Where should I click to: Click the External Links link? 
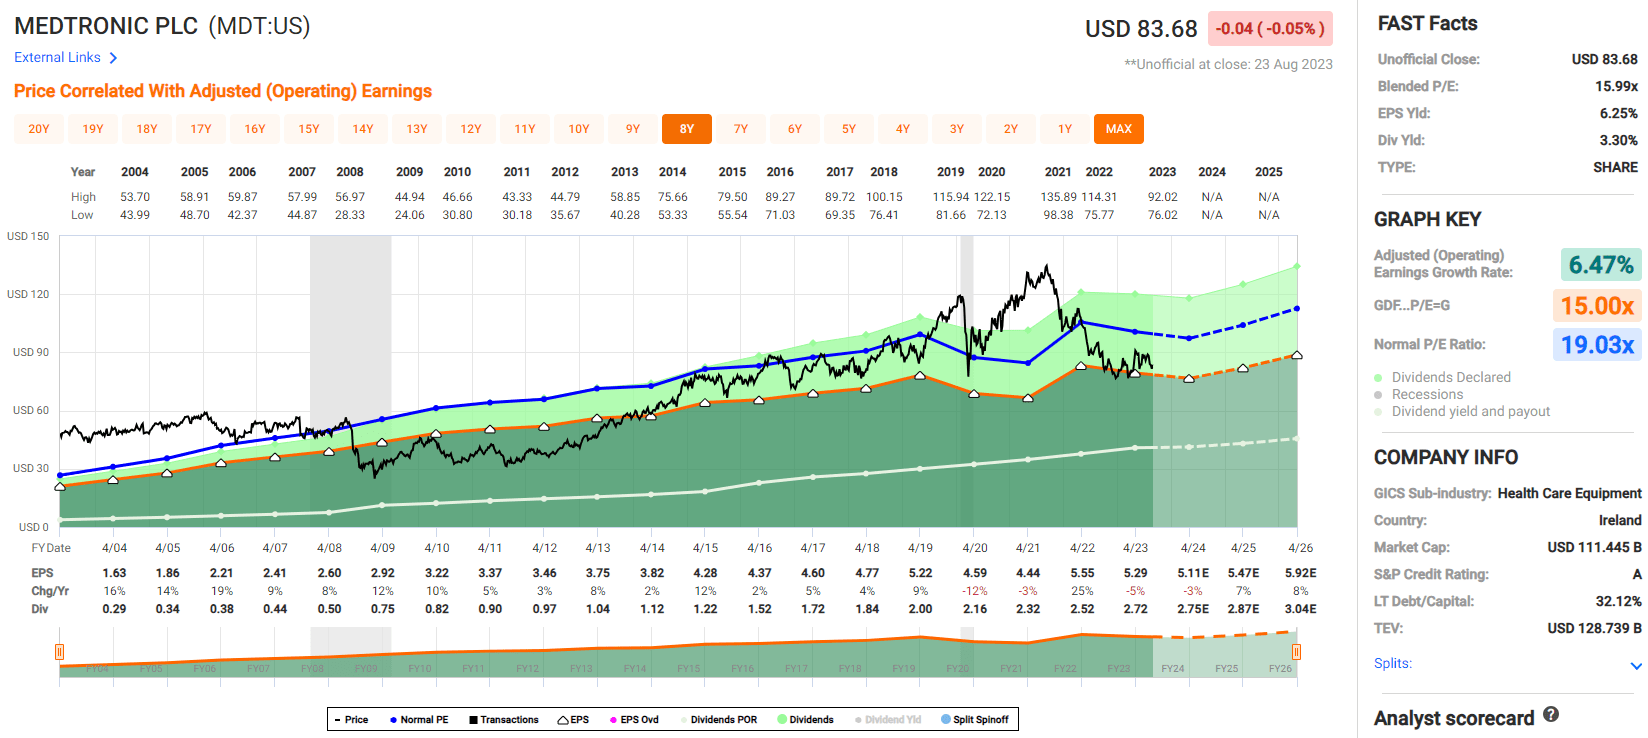tap(57, 57)
